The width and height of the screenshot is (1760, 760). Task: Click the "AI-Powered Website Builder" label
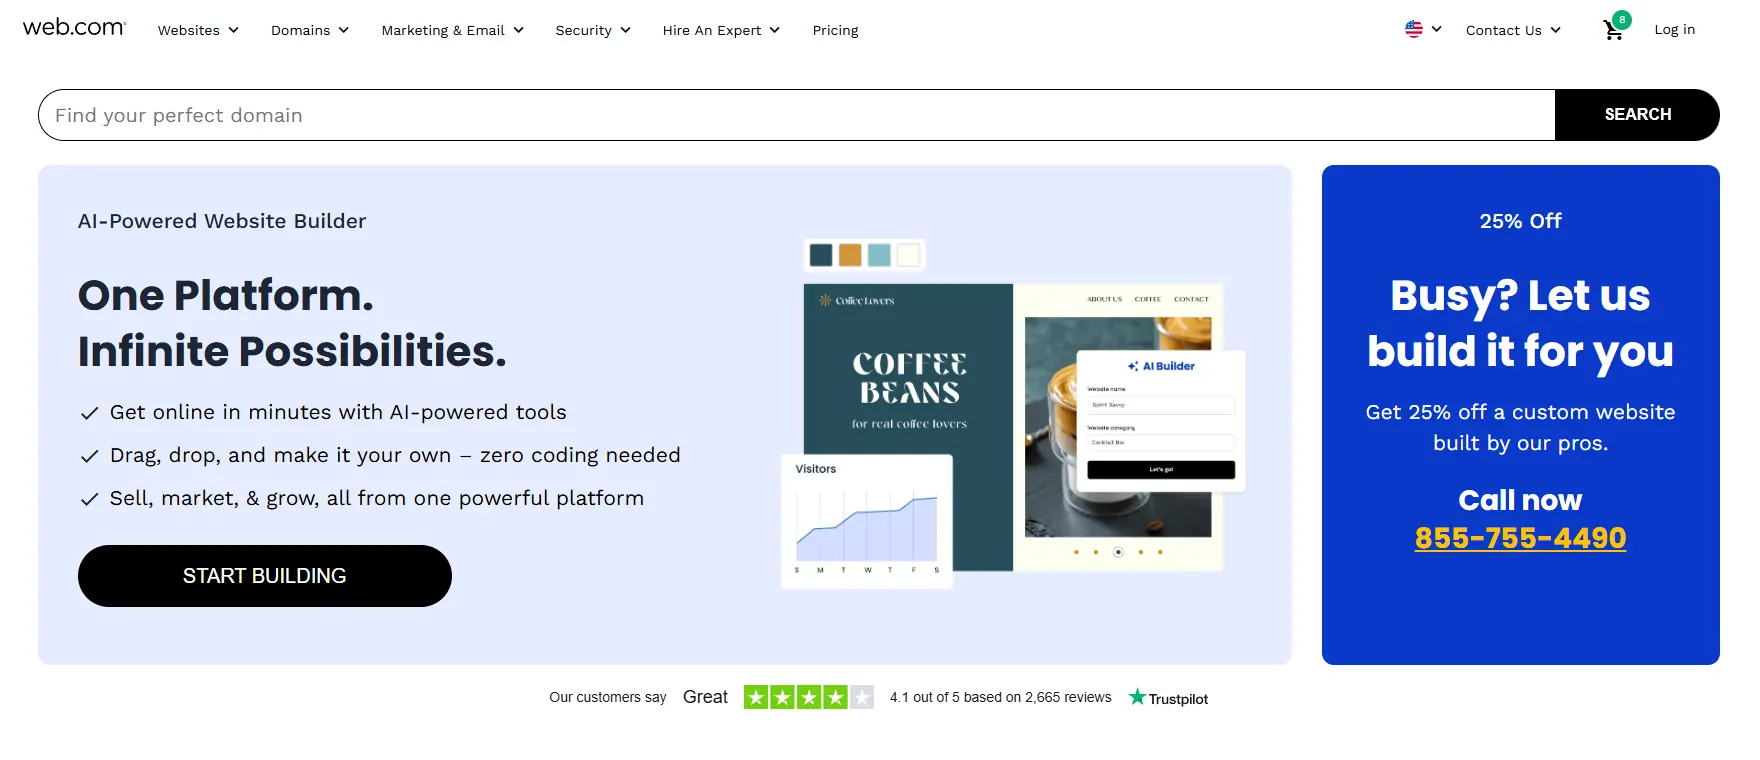[x=222, y=221]
